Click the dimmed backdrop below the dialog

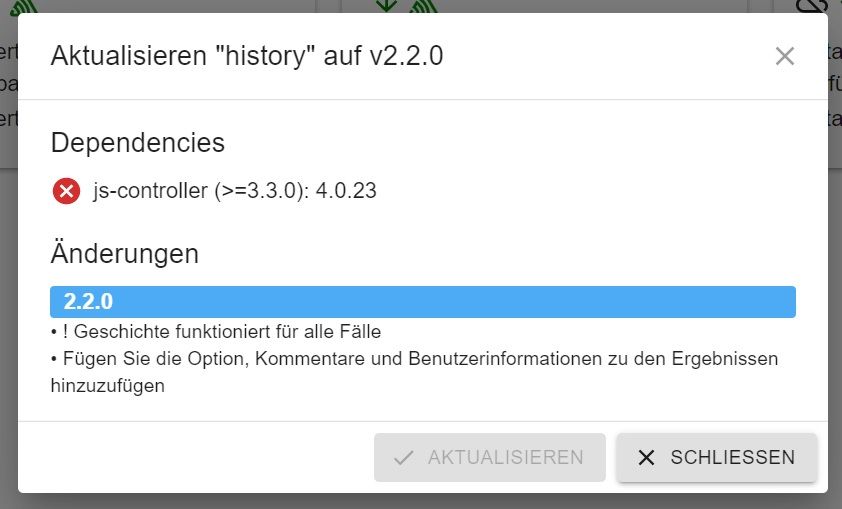[x=420, y=501]
